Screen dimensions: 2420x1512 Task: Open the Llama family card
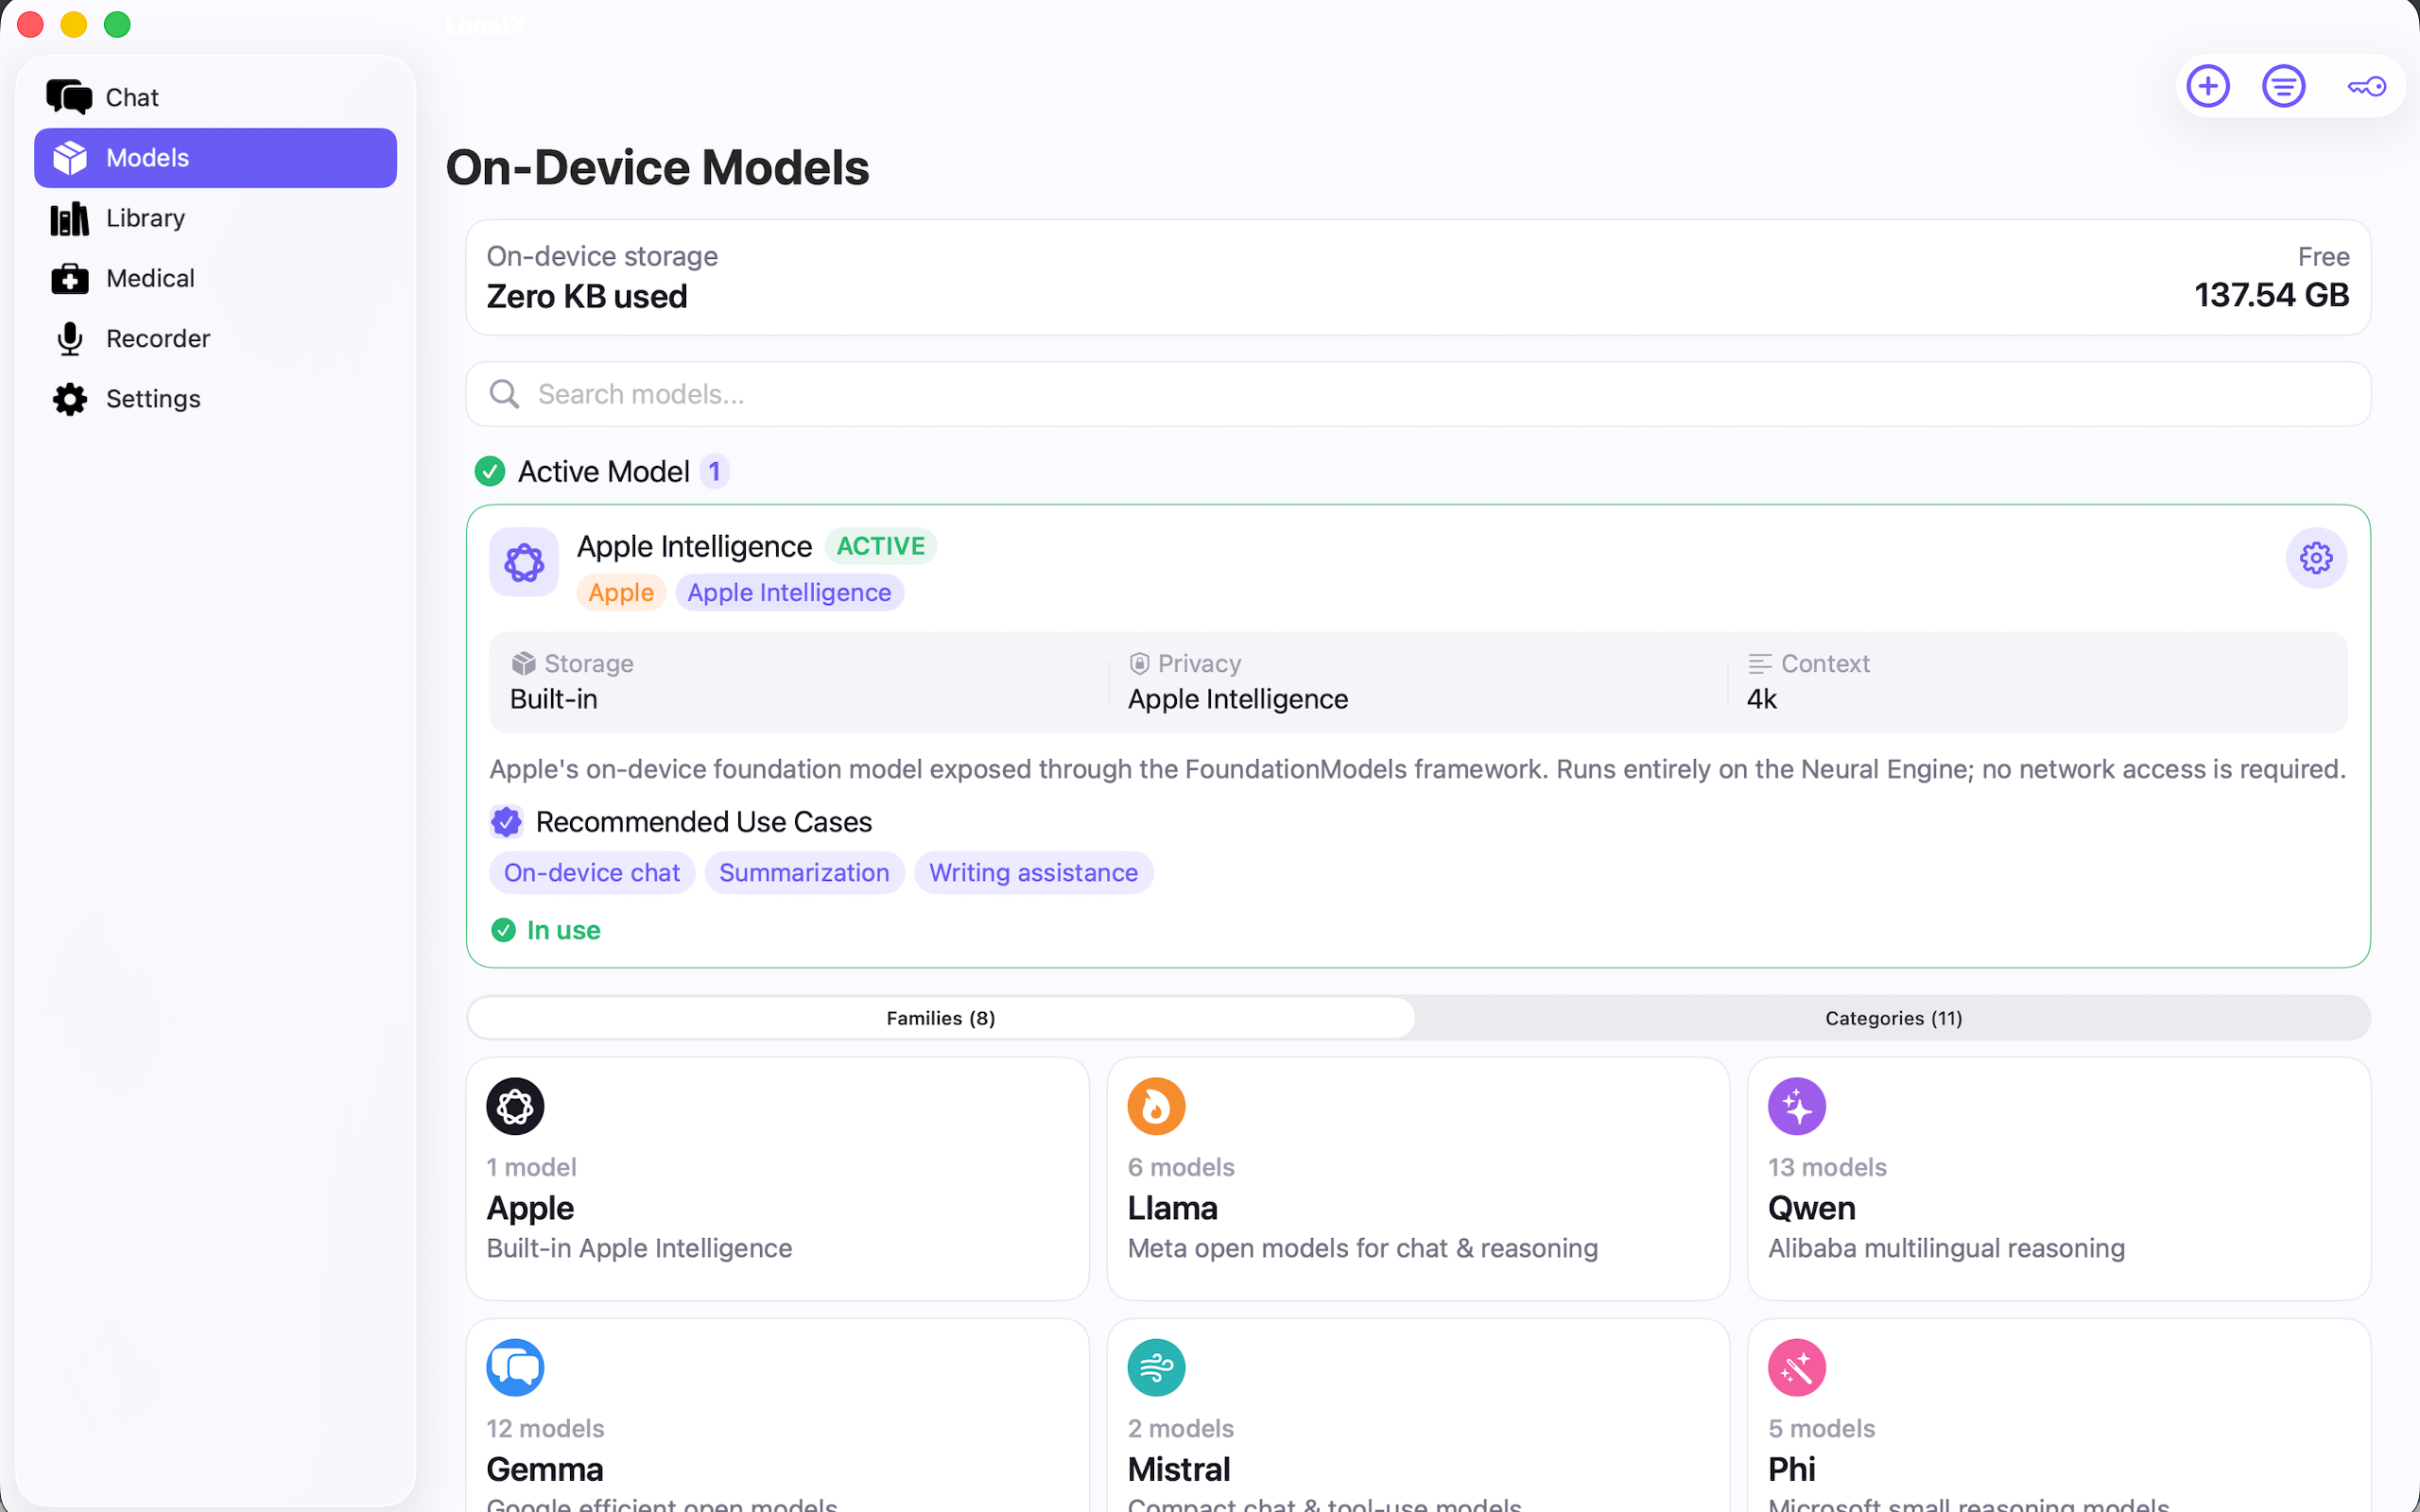tap(1418, 1179)
